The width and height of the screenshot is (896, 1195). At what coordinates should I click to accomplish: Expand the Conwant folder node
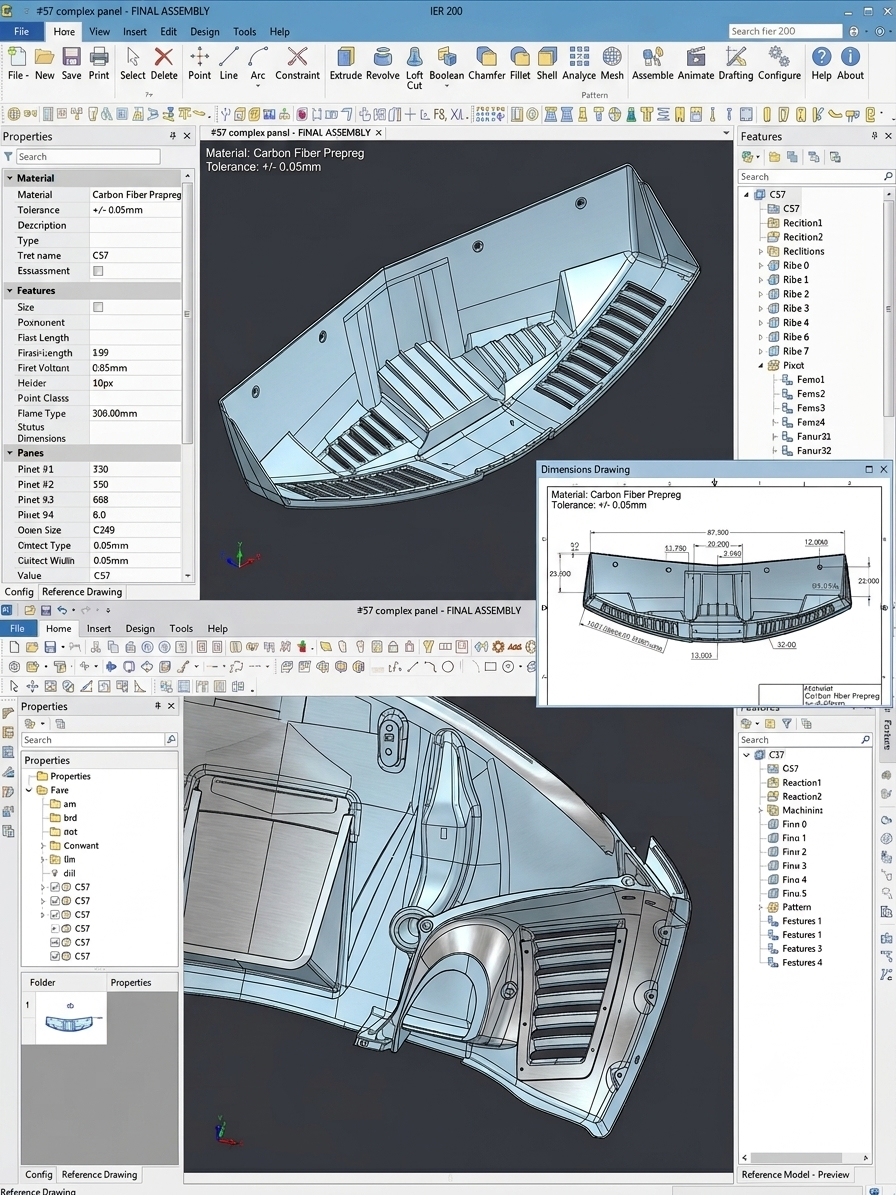tap(43, 846)
